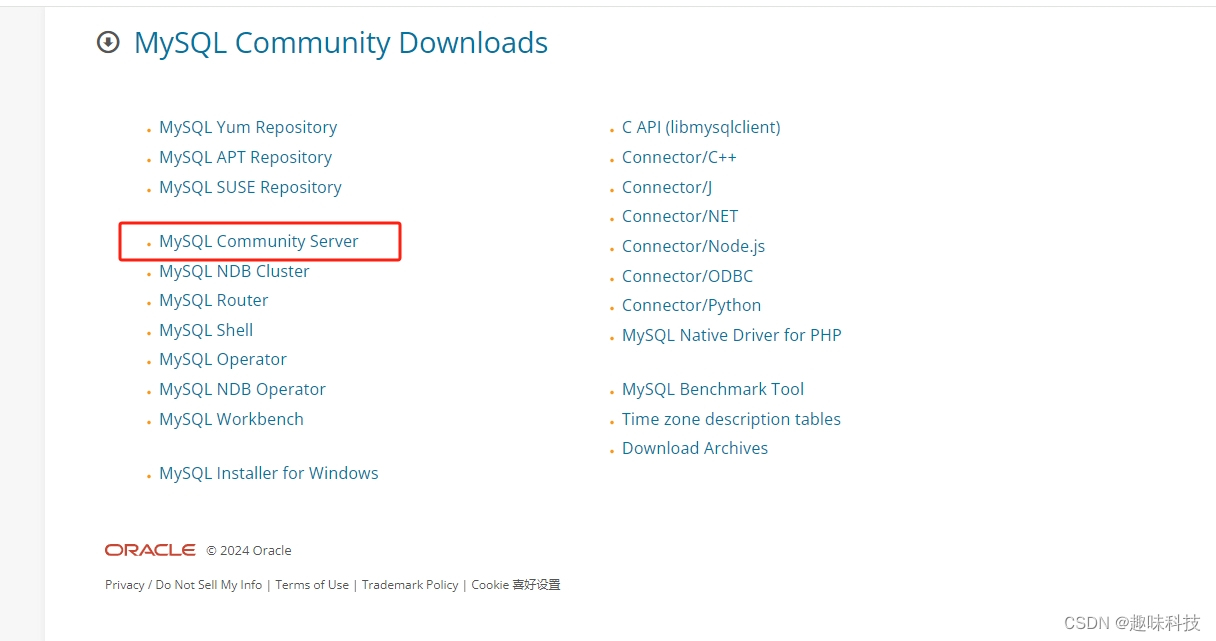The width and height of the screenshot is (1216, 641).
Task: Open the Connector/Node.js download link
Action: (x=693, y=246)
